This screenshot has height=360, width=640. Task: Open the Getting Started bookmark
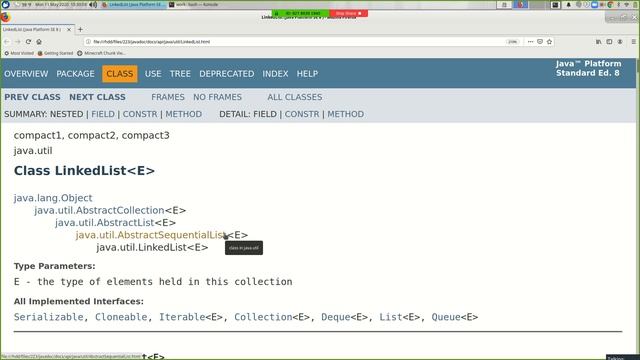55,53
